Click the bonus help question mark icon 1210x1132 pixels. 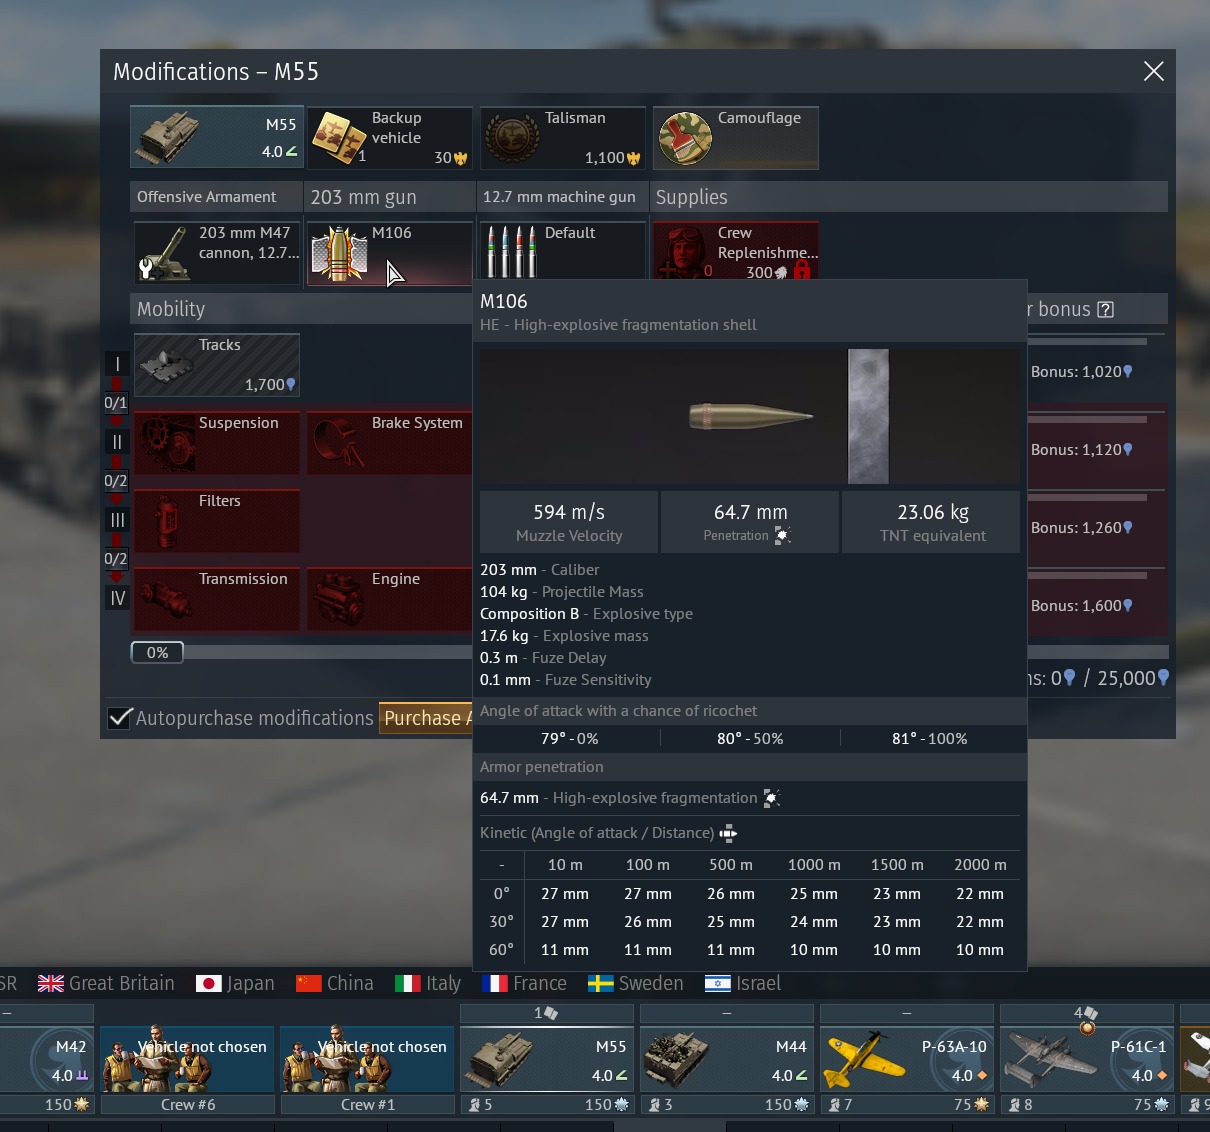click(x=1105, y=309)
